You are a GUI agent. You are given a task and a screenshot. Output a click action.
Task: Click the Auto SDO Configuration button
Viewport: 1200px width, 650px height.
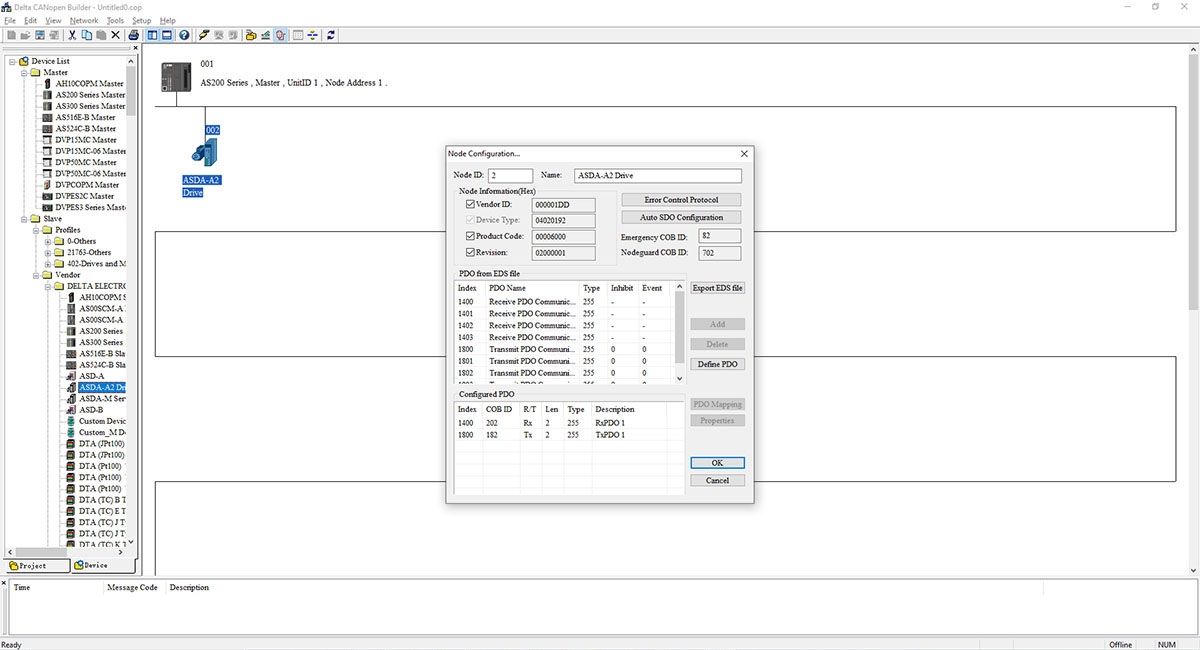pyautogui.click(x=681, y=217)
